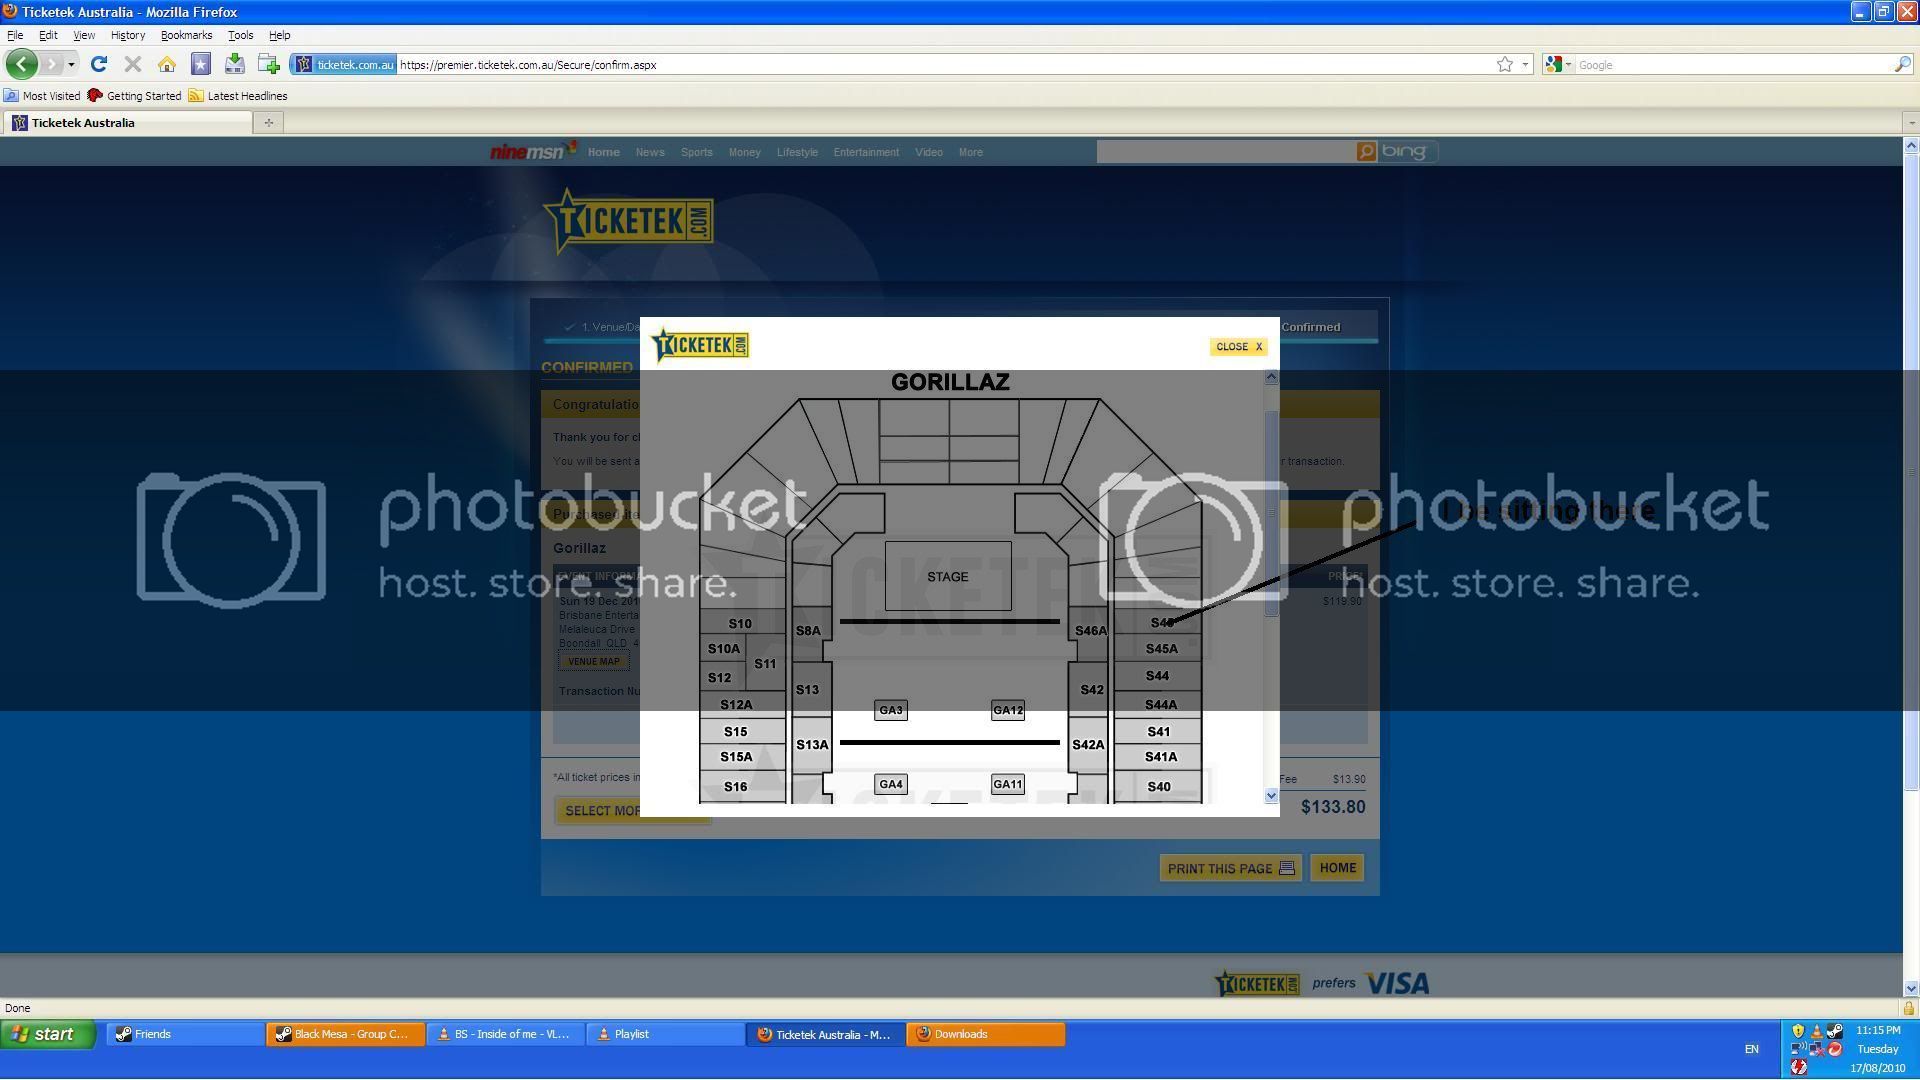The height and width of the screenshot is (1080, 1920).
Task: Open the Windows start menu
Action: point(48,1034)
